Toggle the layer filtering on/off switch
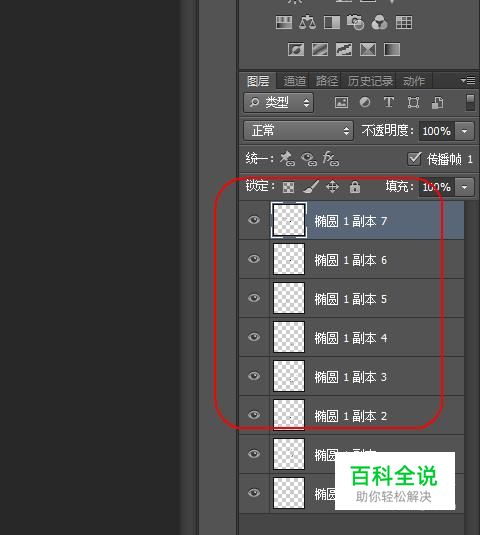 point(470,102)
